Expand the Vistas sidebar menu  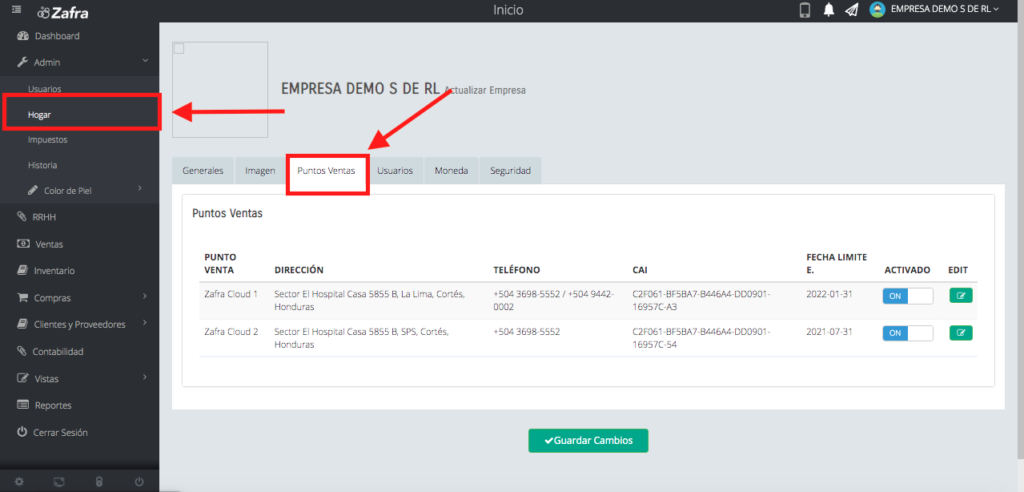tap(79, 378)
